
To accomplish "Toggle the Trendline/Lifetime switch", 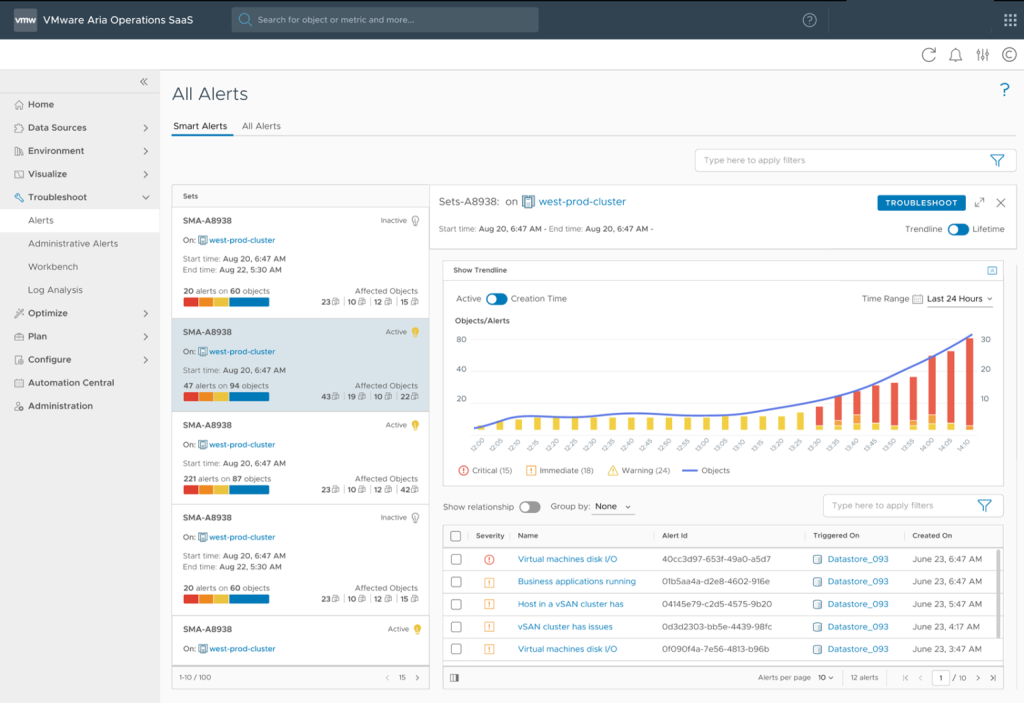I will tap(958, 229).
